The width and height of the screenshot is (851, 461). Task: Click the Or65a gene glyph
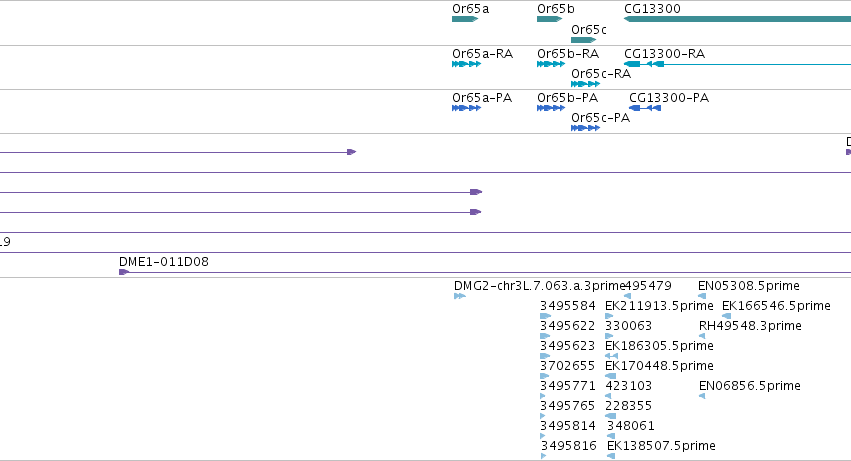pos(465,19)
